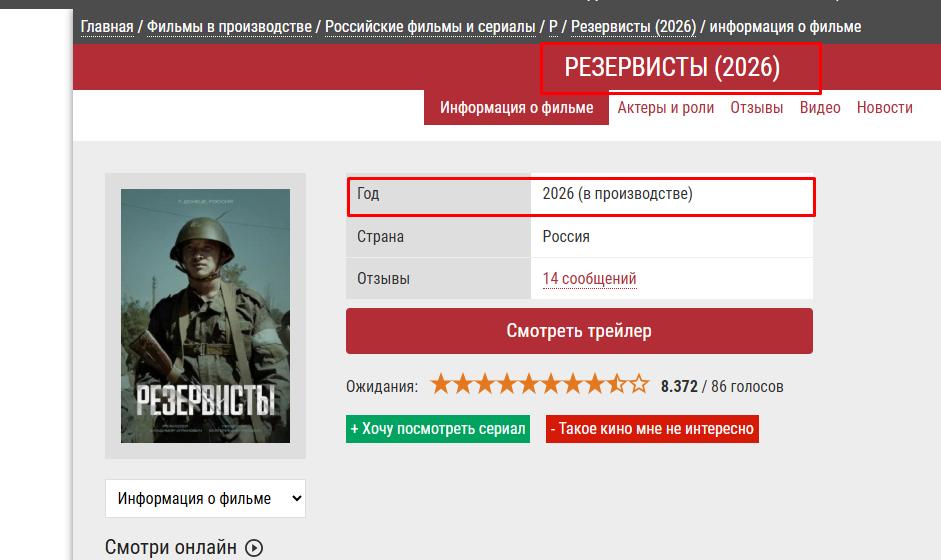Click the Резервисты (2026) breadcrumb link
This screenshot has width=941, height=560.
(633, 26)
